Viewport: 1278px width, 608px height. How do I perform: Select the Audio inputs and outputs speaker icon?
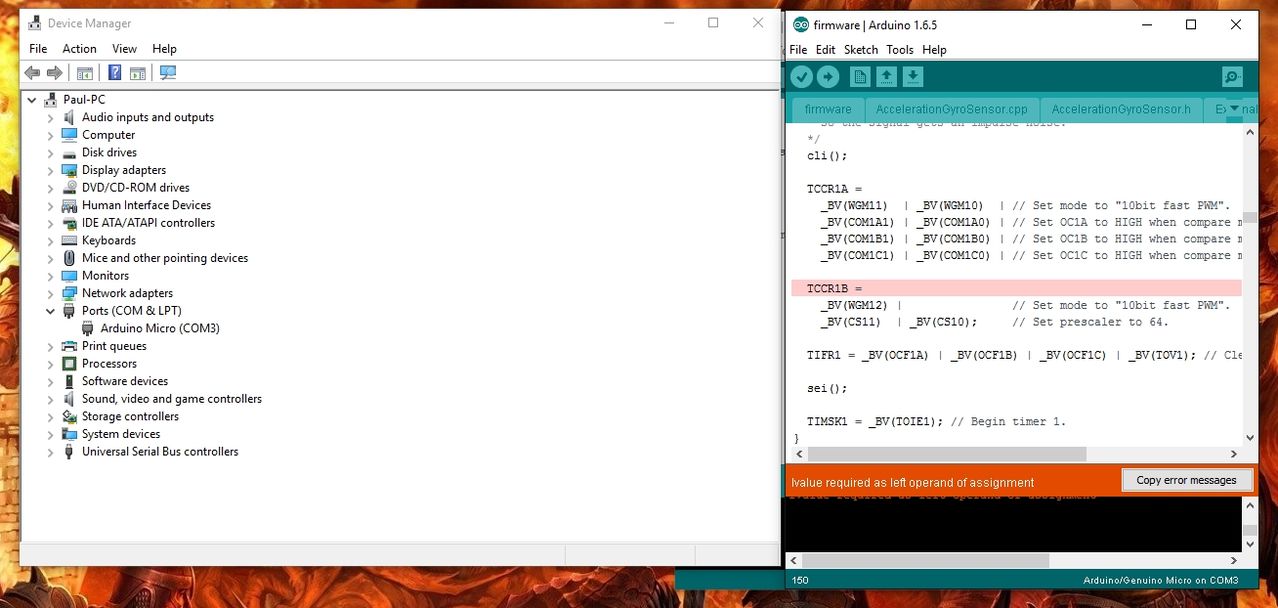tap(69, 117)
